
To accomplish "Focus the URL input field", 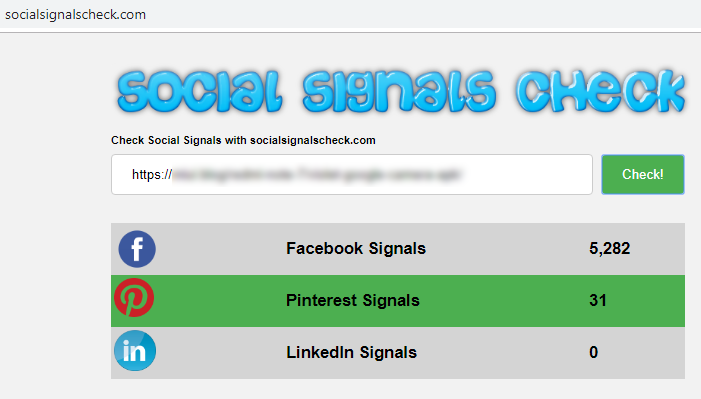I will (x=352, y=174).
